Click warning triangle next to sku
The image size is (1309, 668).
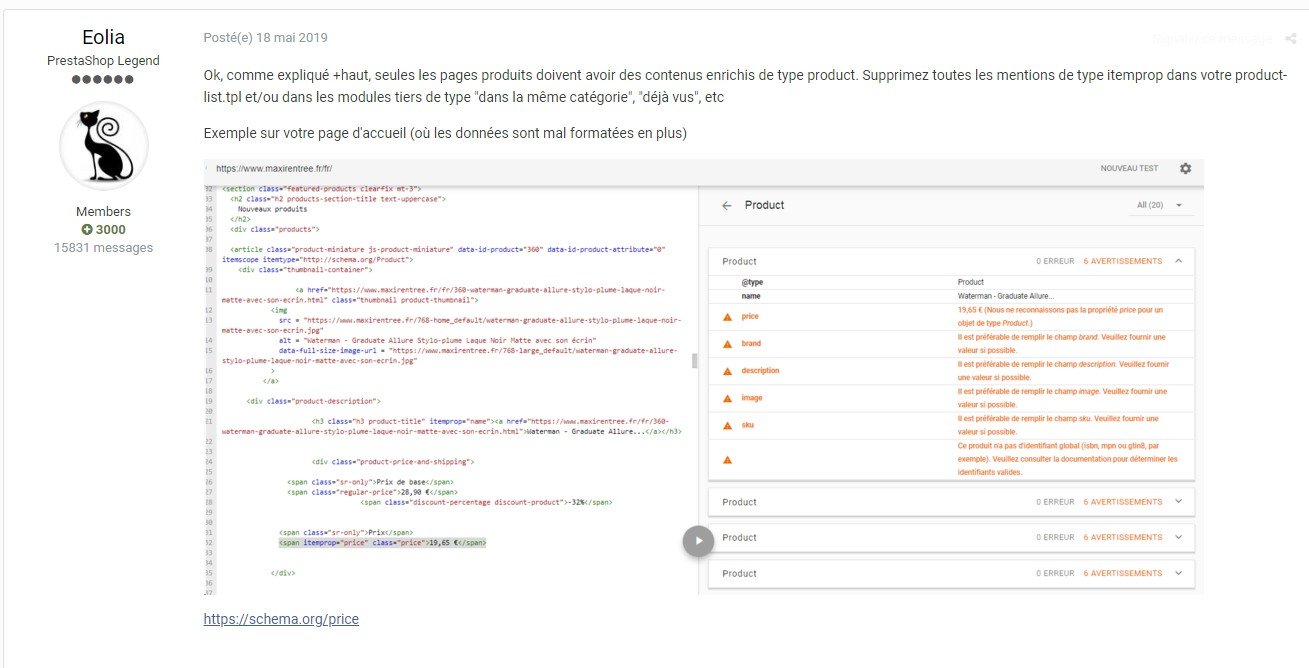pos(727,426)
